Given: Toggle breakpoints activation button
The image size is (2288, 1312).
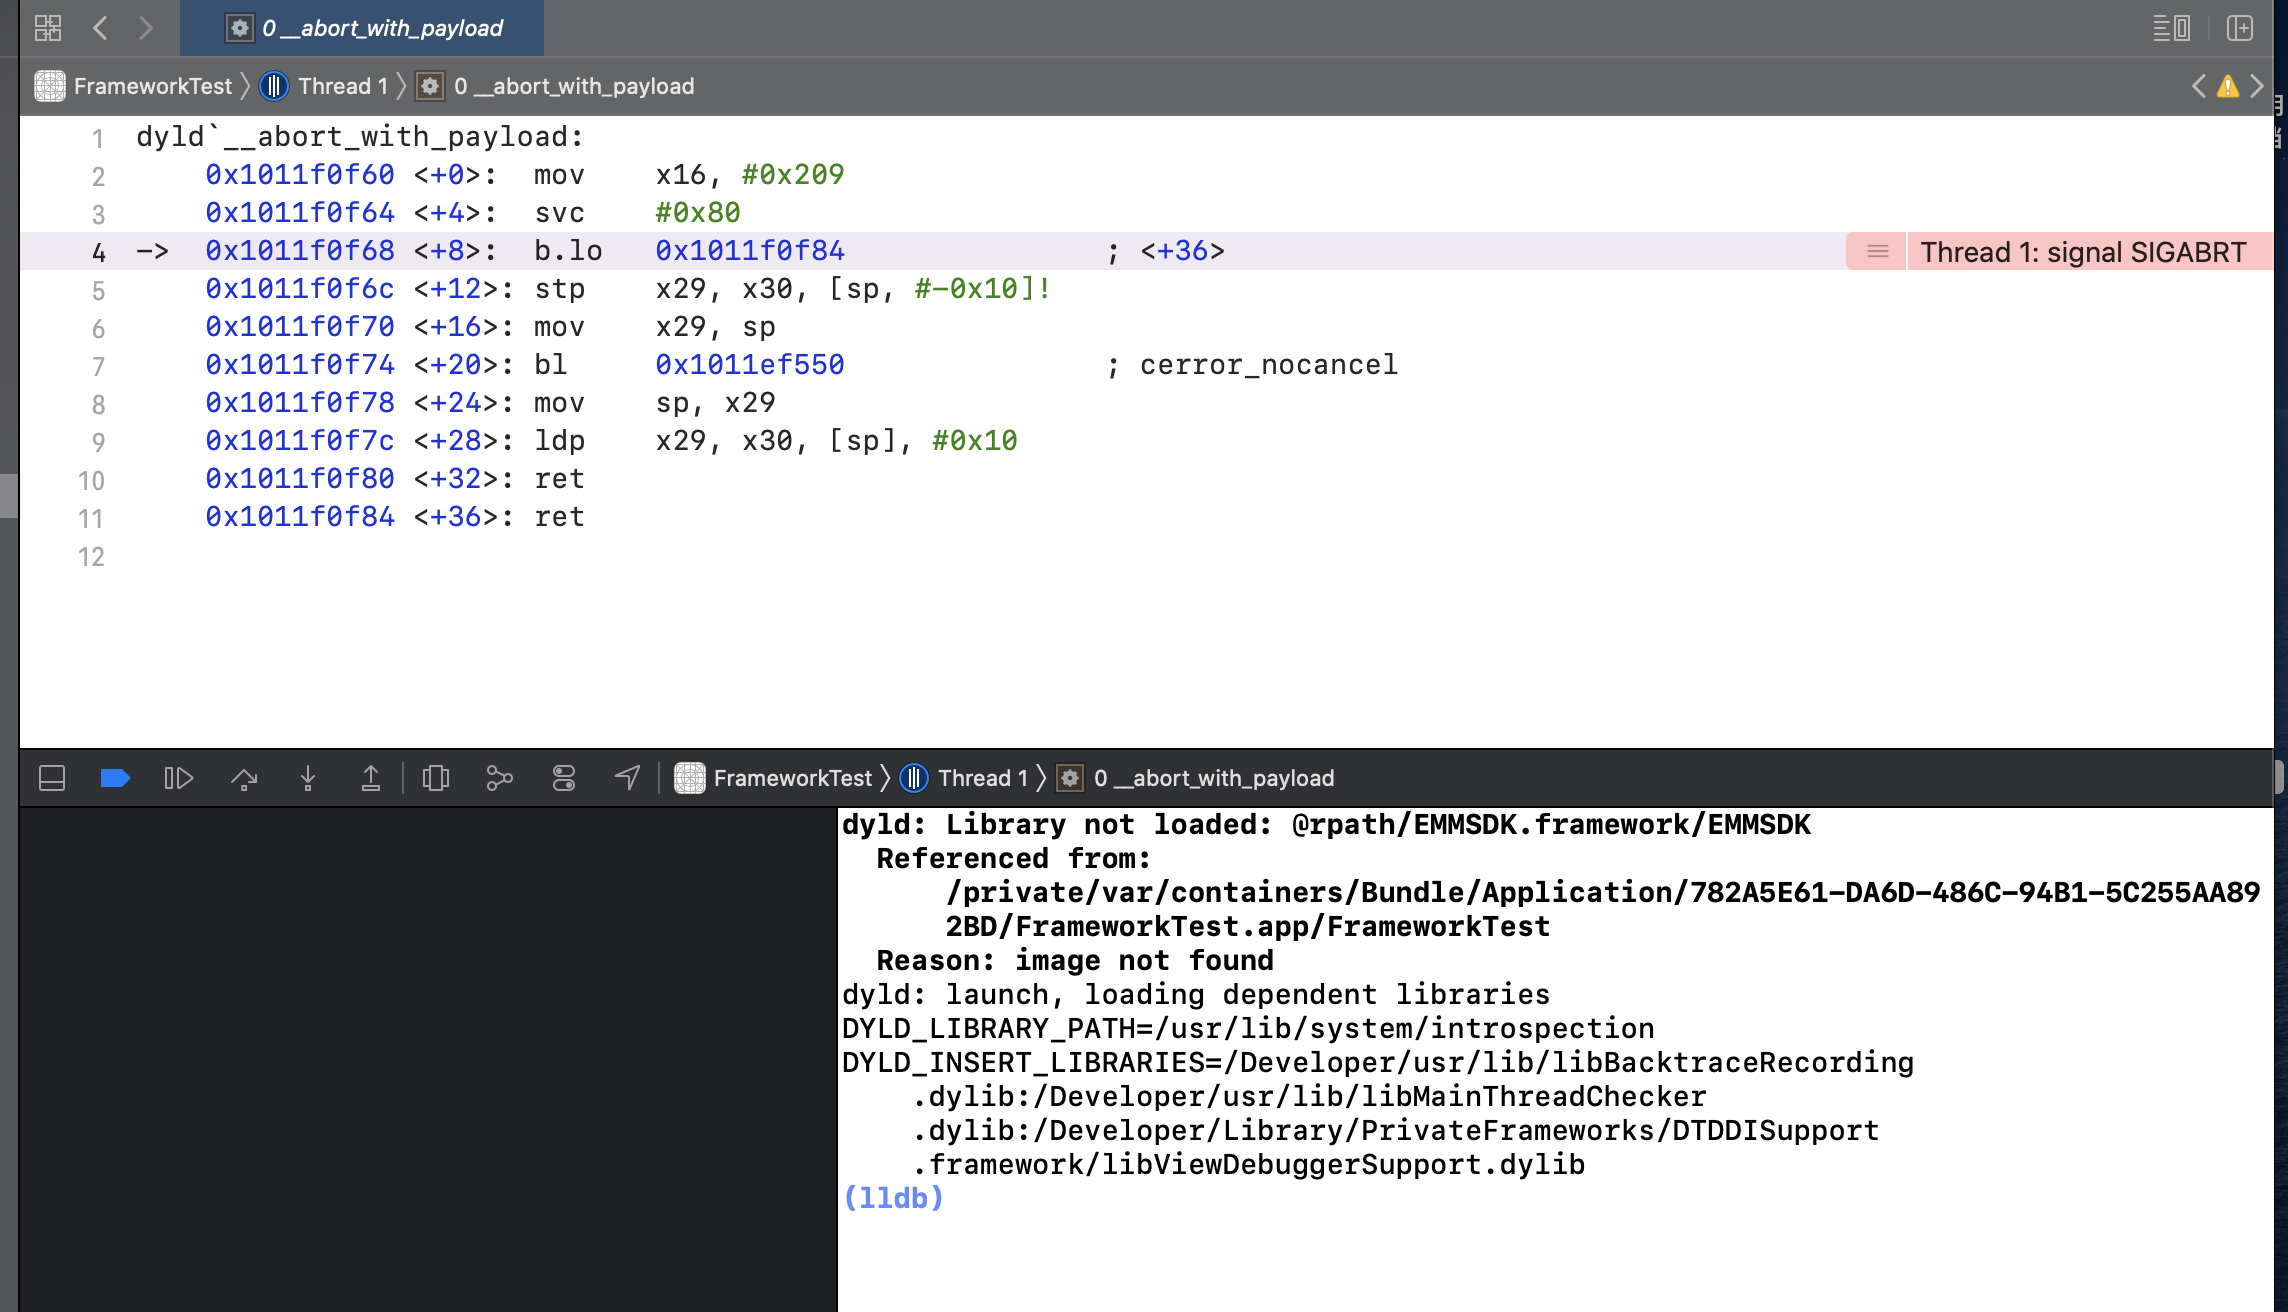Looking at the screenshot, I should coord(115,778).
